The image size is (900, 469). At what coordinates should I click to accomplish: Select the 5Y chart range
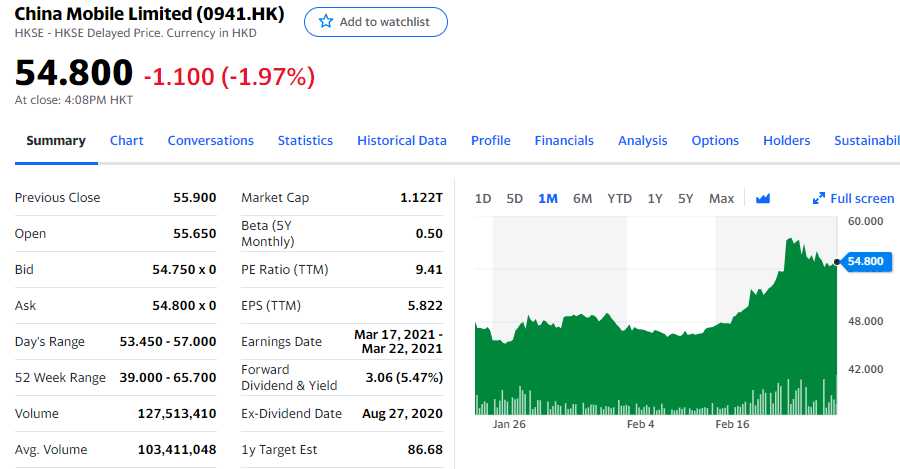[x=685, y=198]
